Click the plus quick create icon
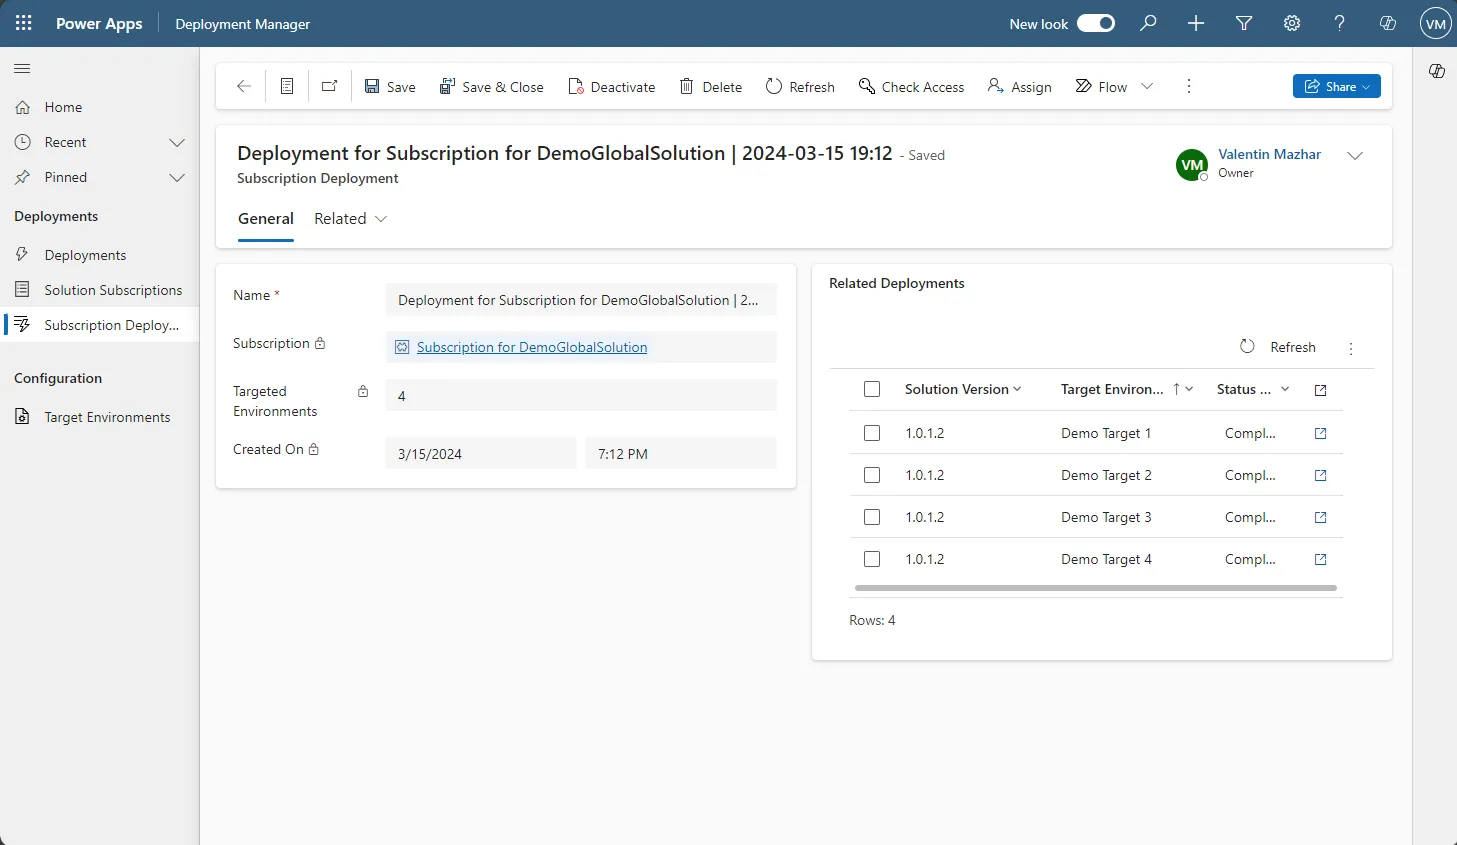The width and height of the screenshot is (1457, 845). 1196,23
